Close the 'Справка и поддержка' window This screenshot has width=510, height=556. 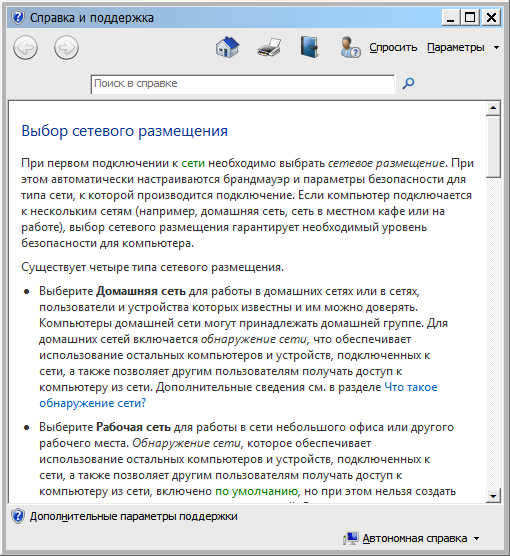pos(491,17)
